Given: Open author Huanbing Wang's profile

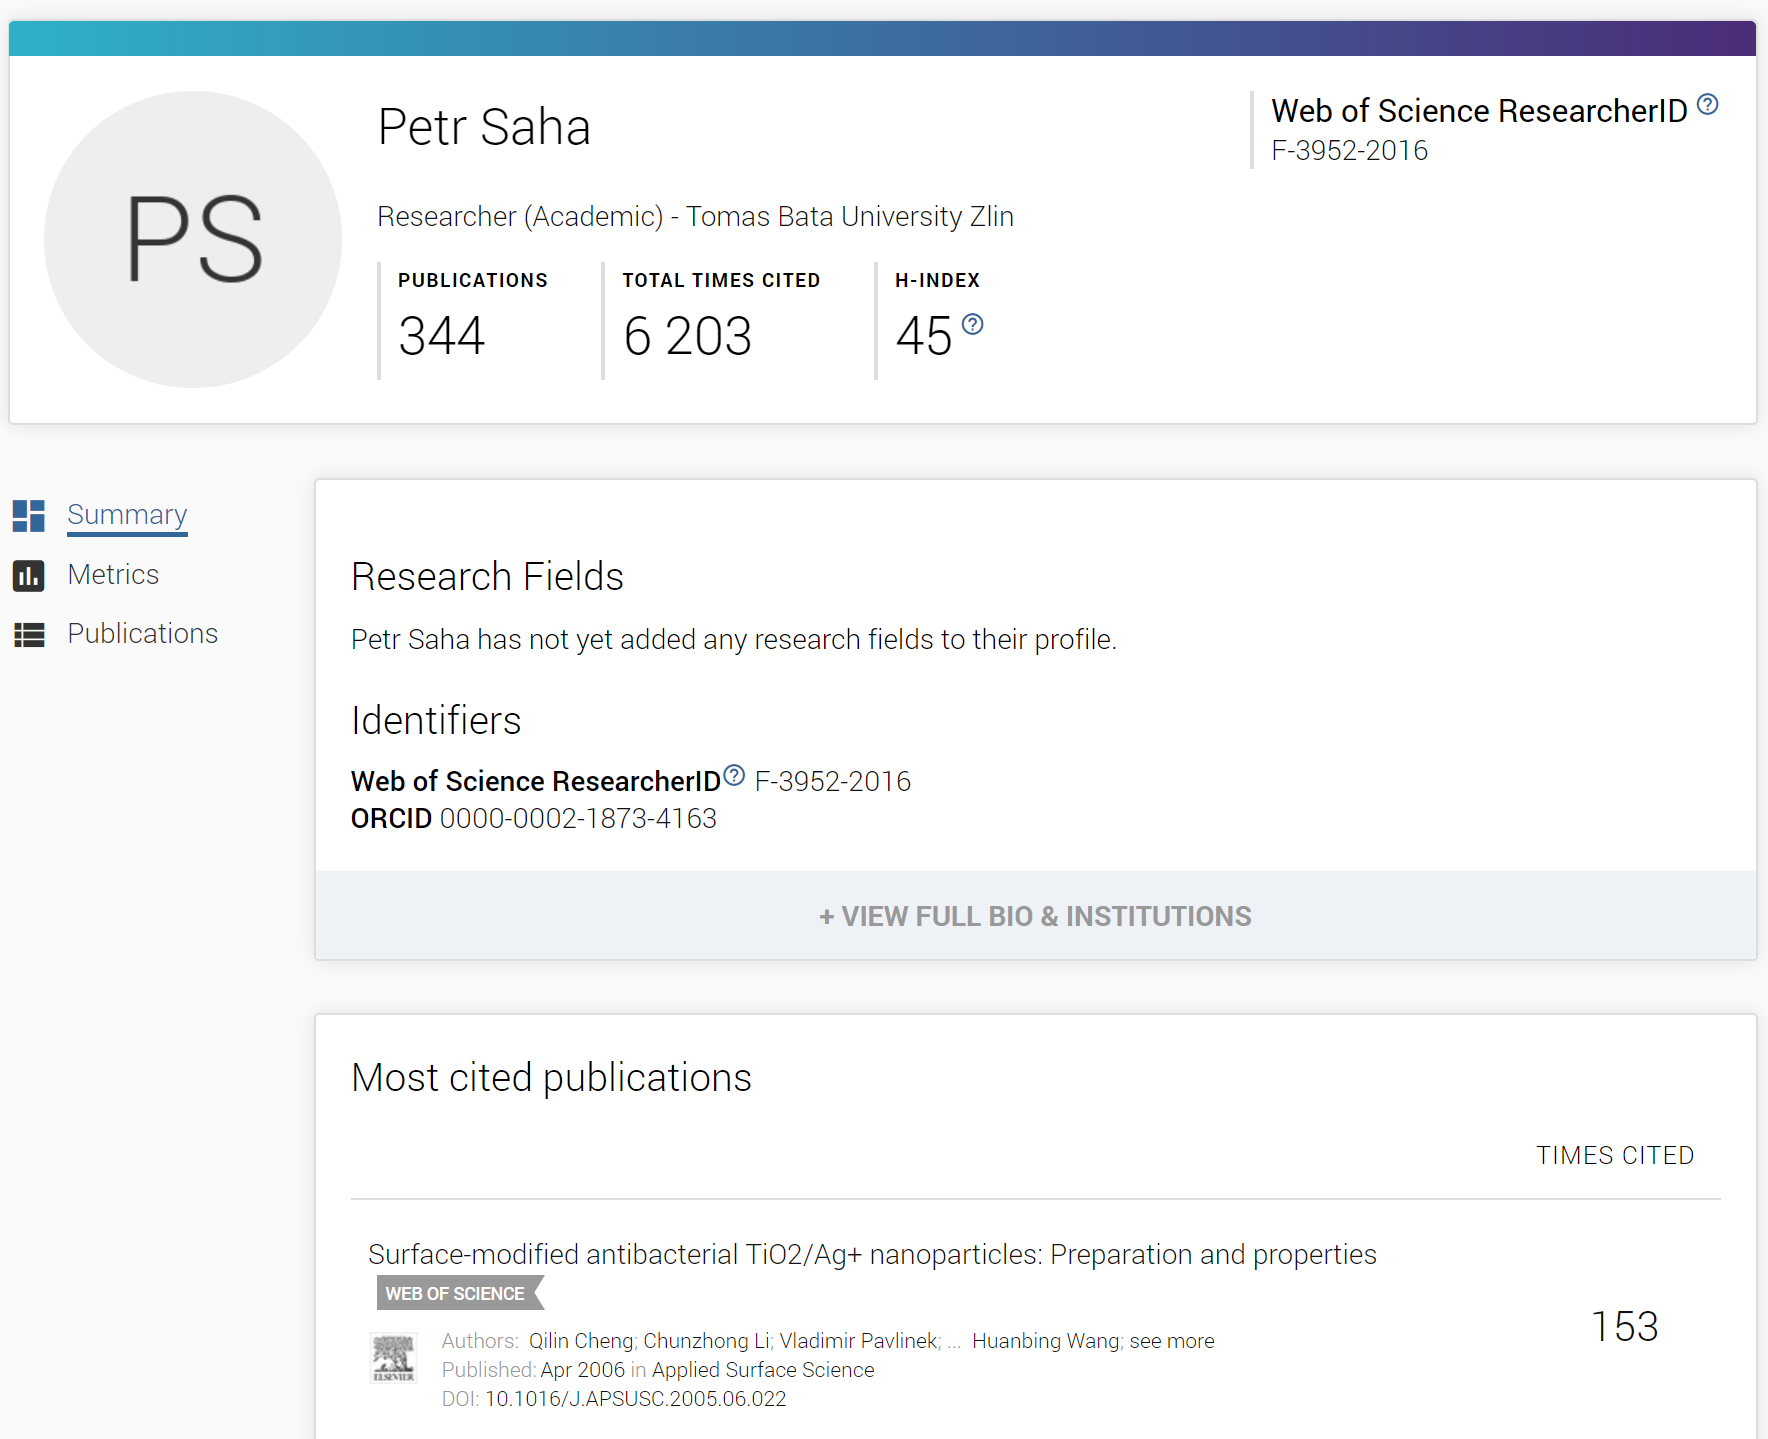Looking at the screenshot, I should (1046, 1341).
